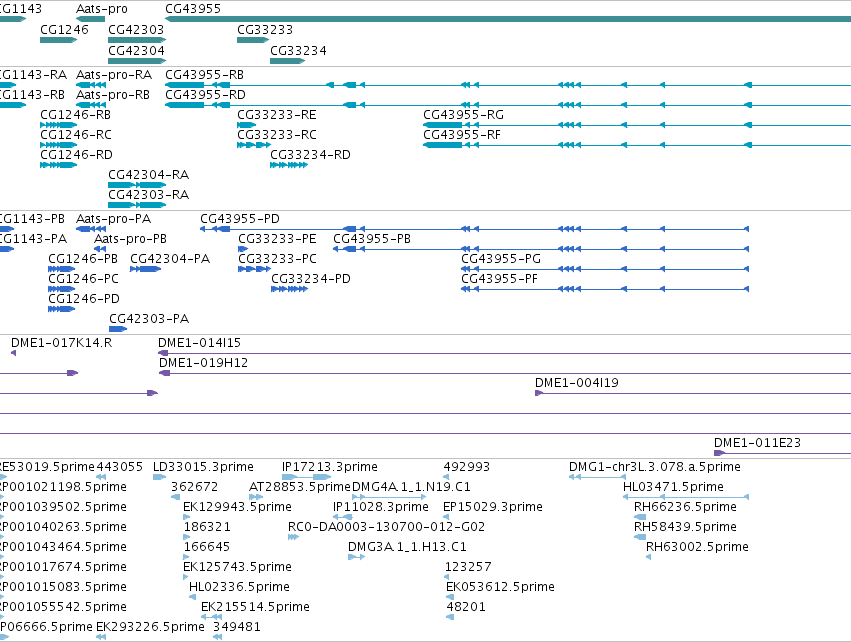This screenshot has height=642, width=851.
Task: Click clone DME1-017K14.R label
Action: (61, 342)
